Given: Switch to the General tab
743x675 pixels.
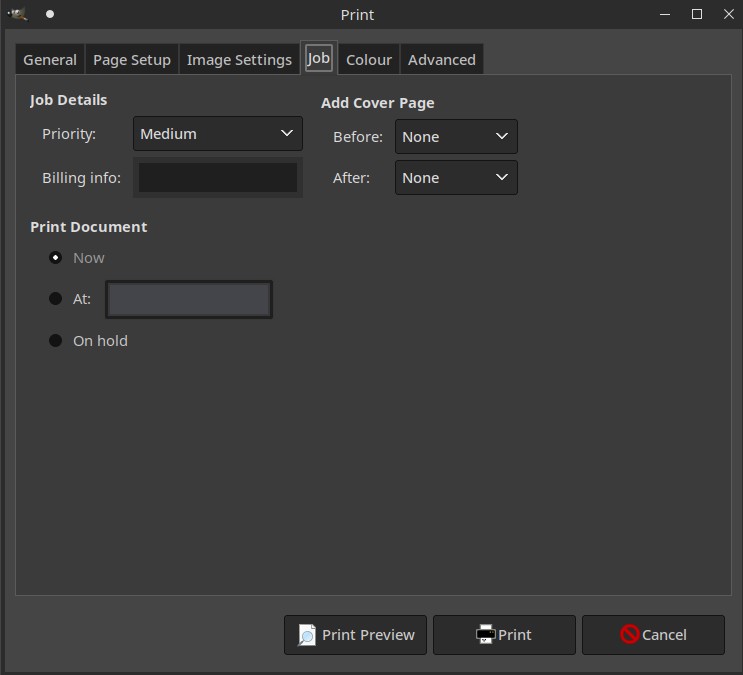Looking at the screenshot, I should click(50, 60).
